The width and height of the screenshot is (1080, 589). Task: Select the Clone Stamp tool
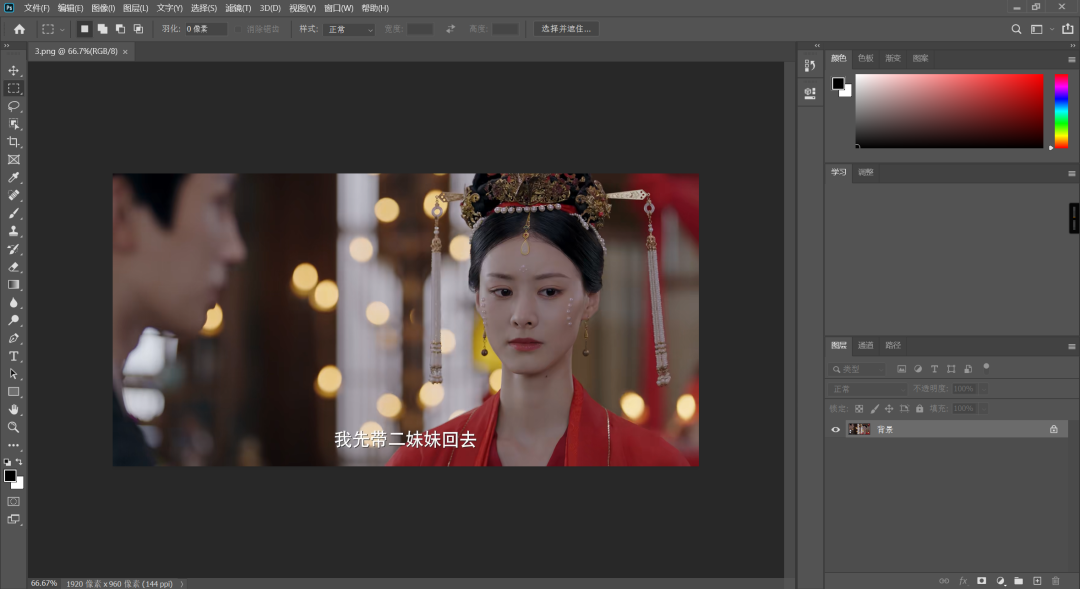[x=13, y=231]
